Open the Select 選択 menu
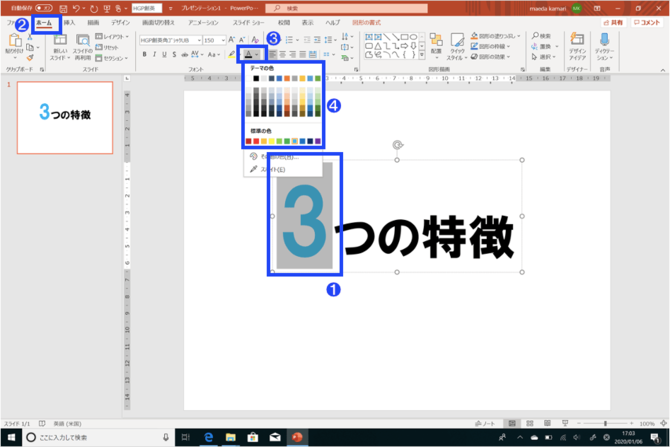 (x=544, y=56)
